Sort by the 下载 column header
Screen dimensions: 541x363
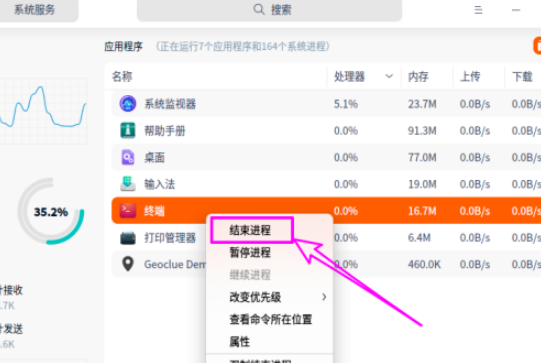522,76
